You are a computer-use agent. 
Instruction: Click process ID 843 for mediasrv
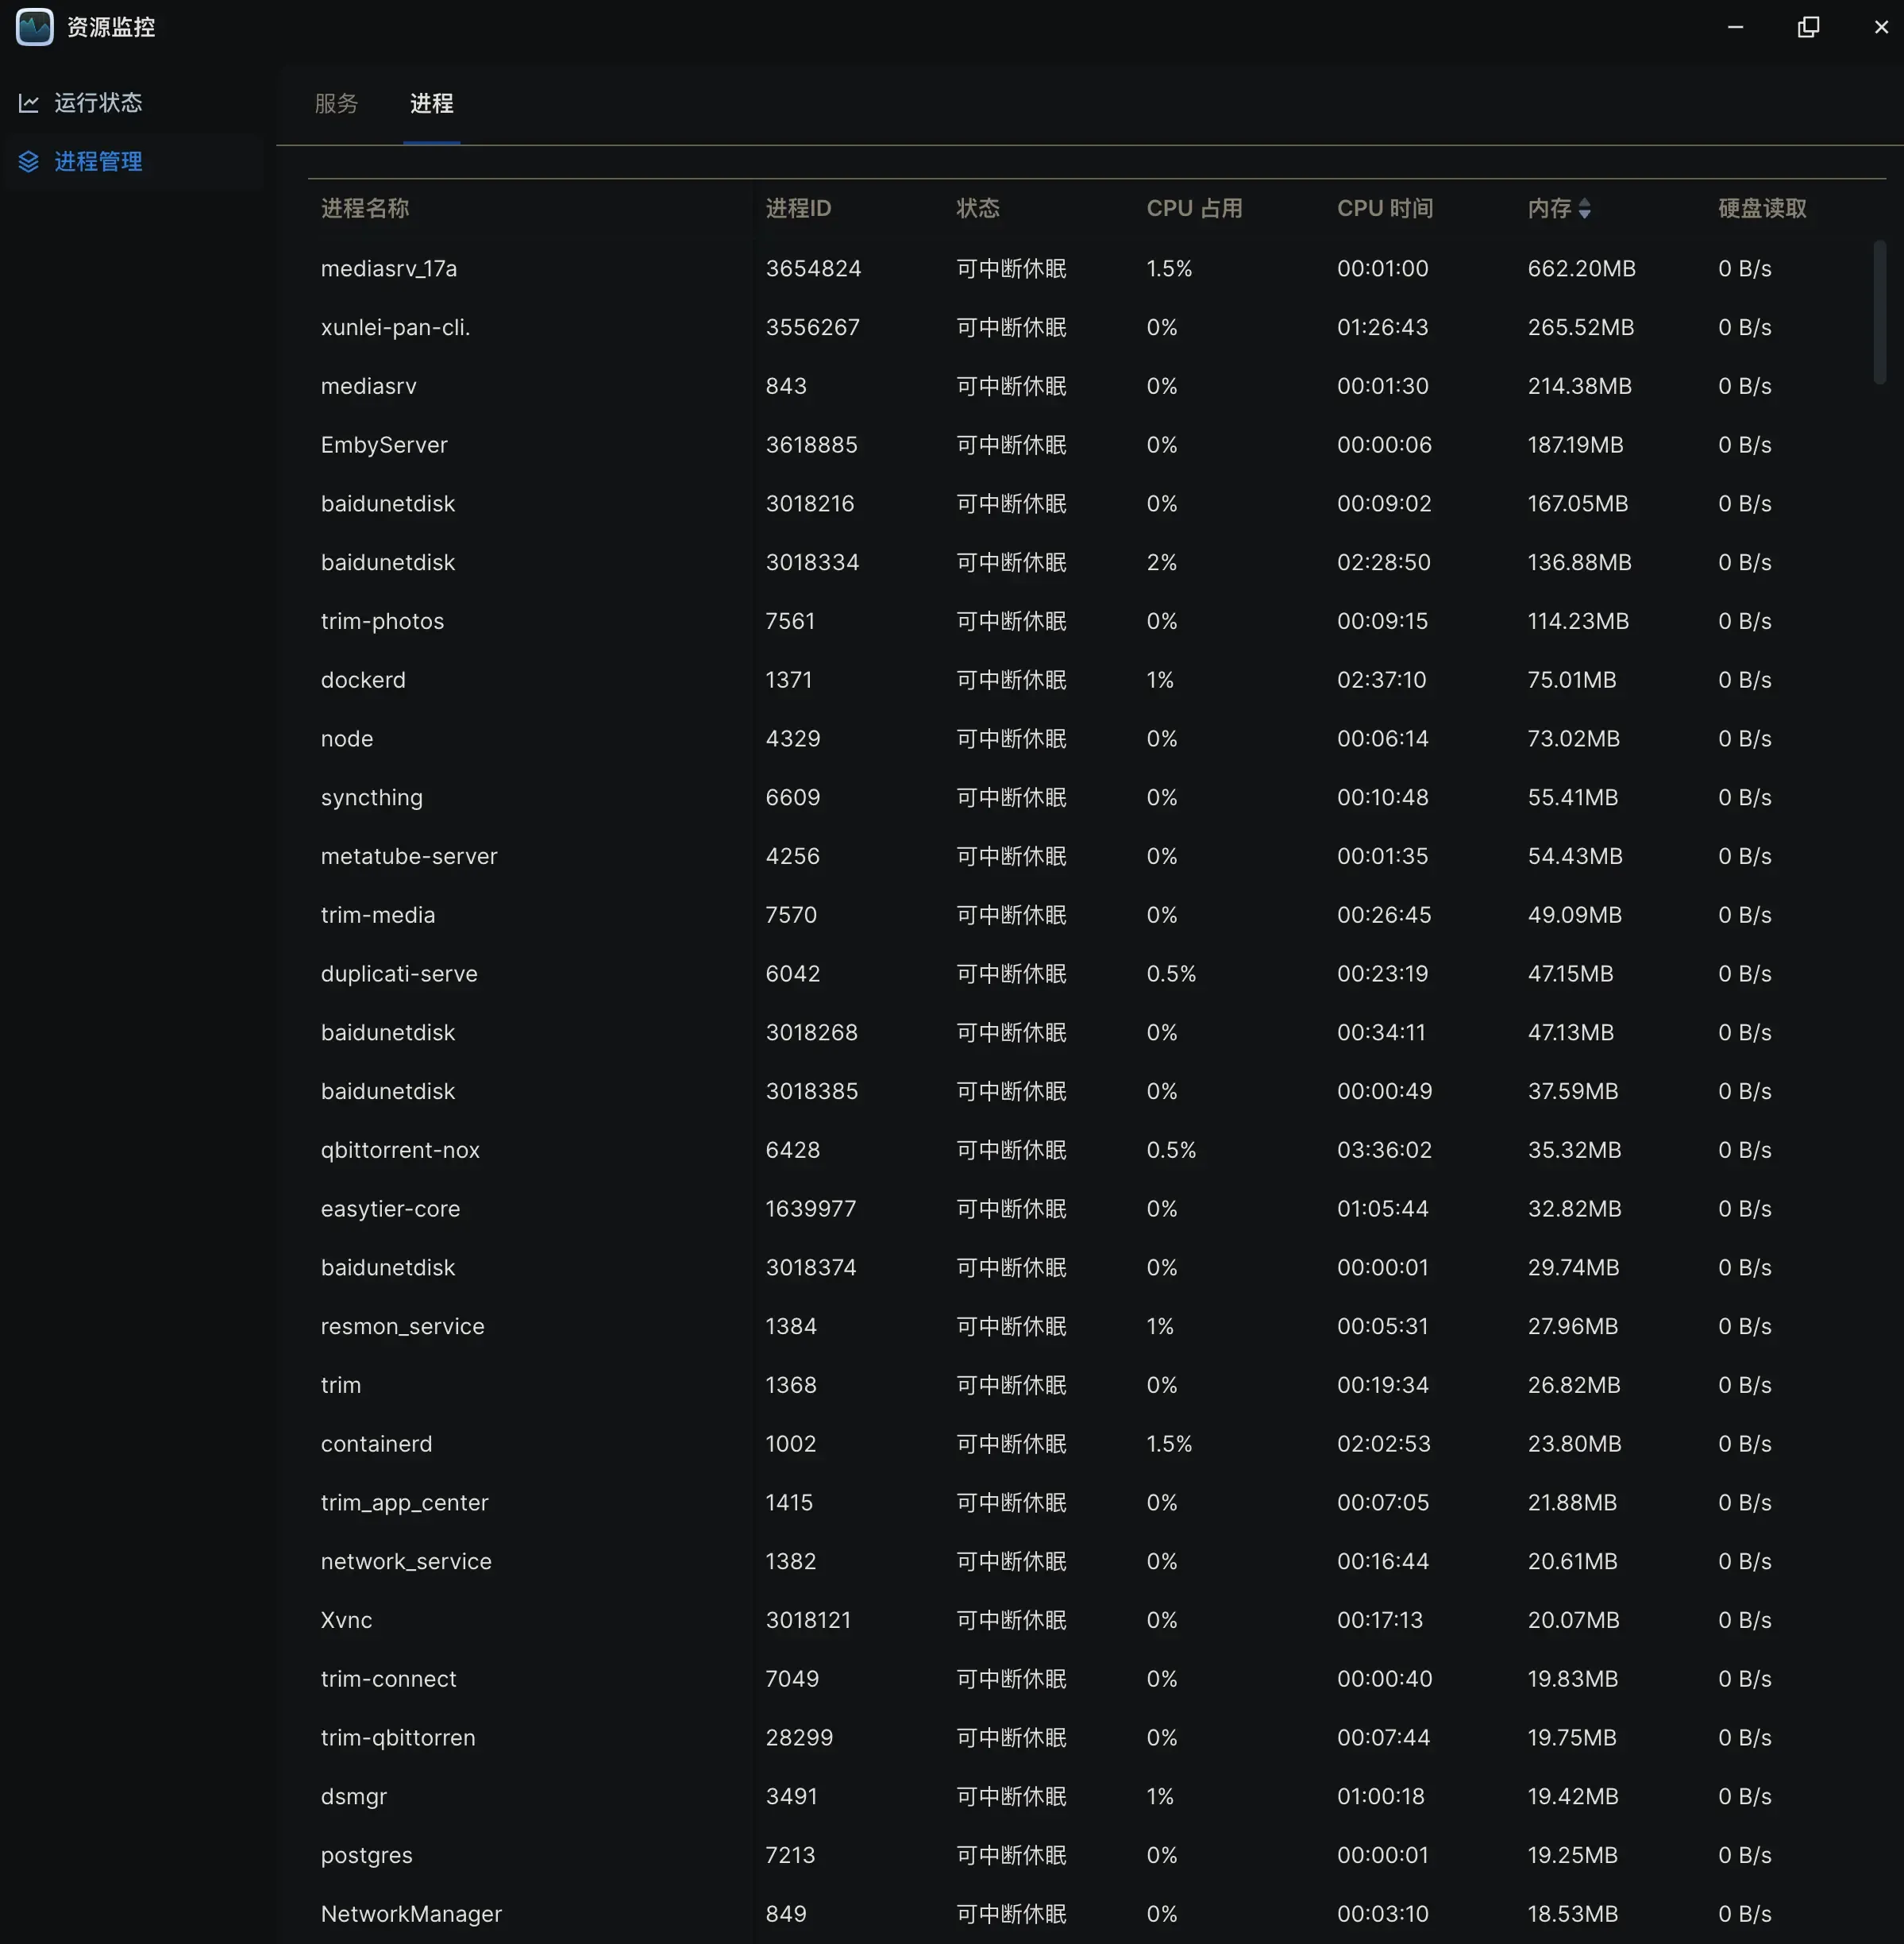point(786,386)
